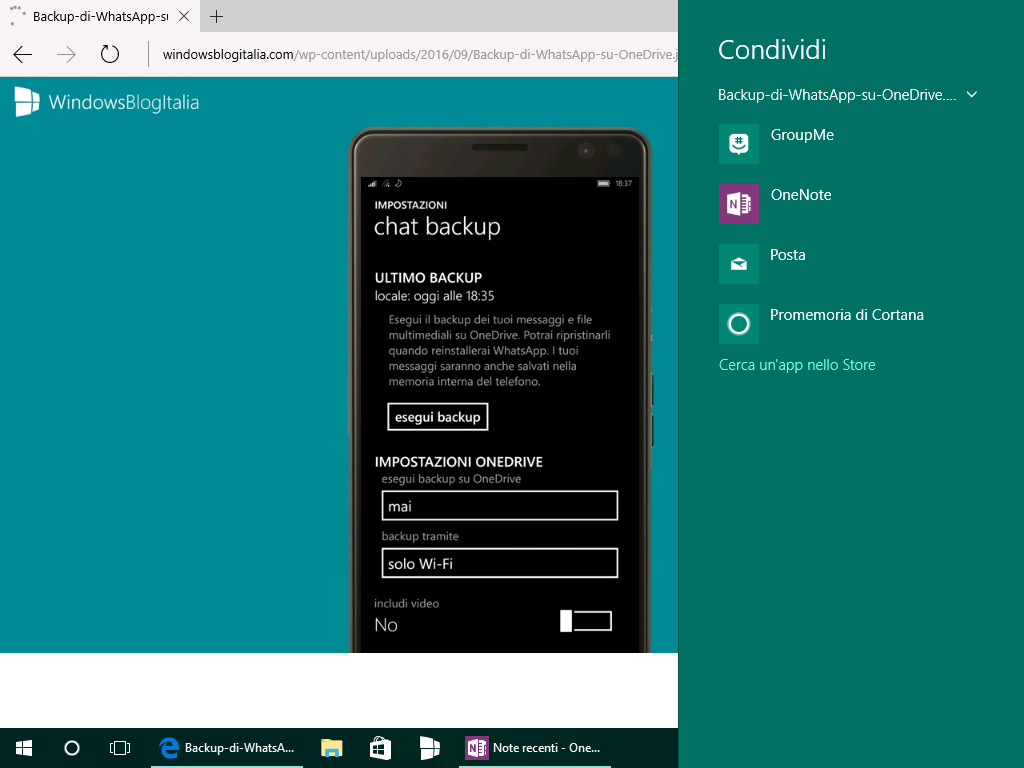Switch to Note recenti OneNote taskbar item
This screenshot has width=1024, height=768.
point(534,748)
